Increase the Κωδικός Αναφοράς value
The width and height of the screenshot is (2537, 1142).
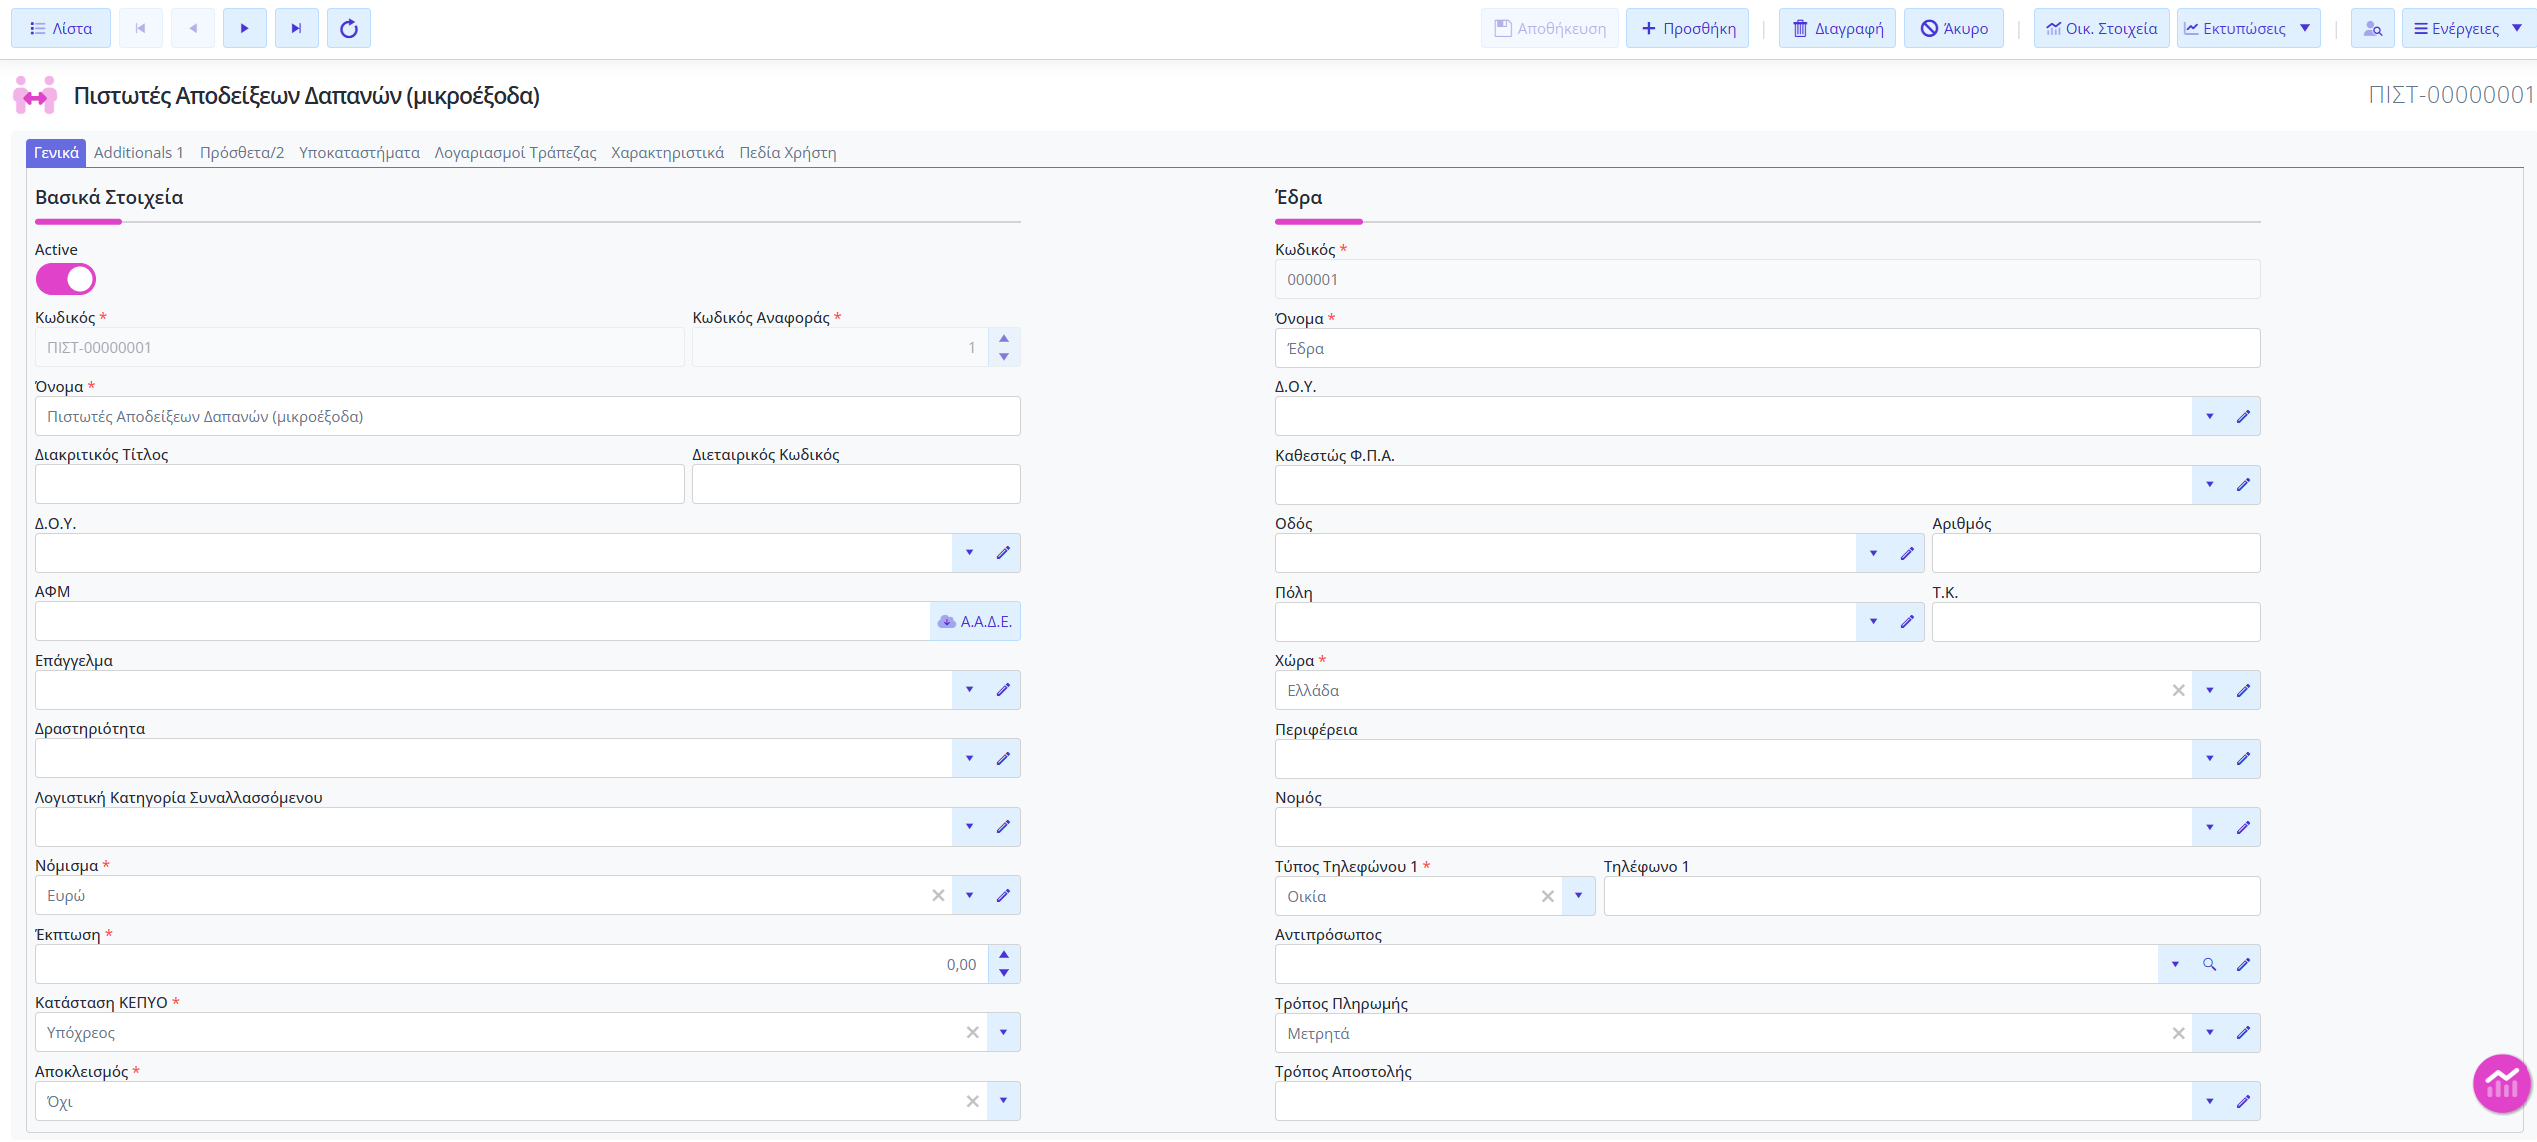(x=1004, y=338)
